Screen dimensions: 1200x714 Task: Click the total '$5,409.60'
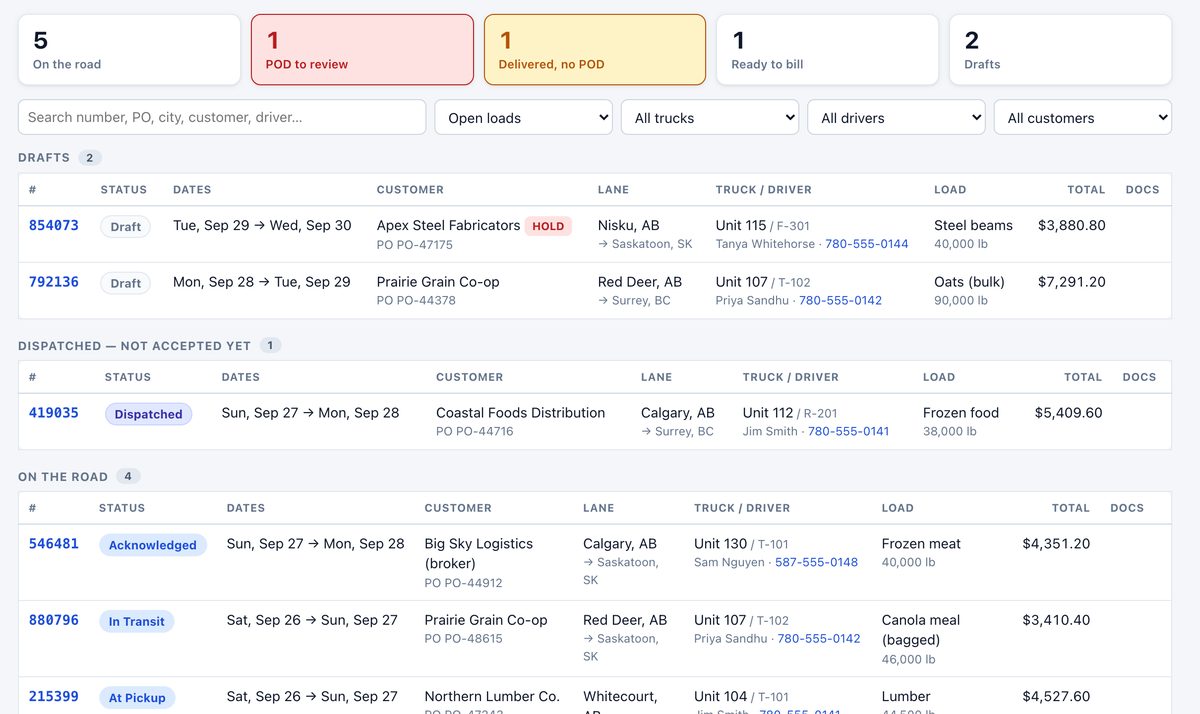coord(1069,412)
